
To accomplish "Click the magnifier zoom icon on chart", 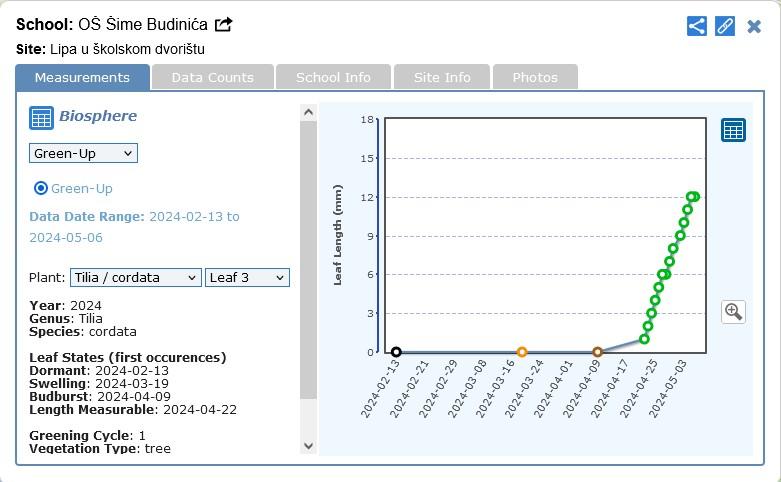I will pyautogui.click(x=733, y=311).
